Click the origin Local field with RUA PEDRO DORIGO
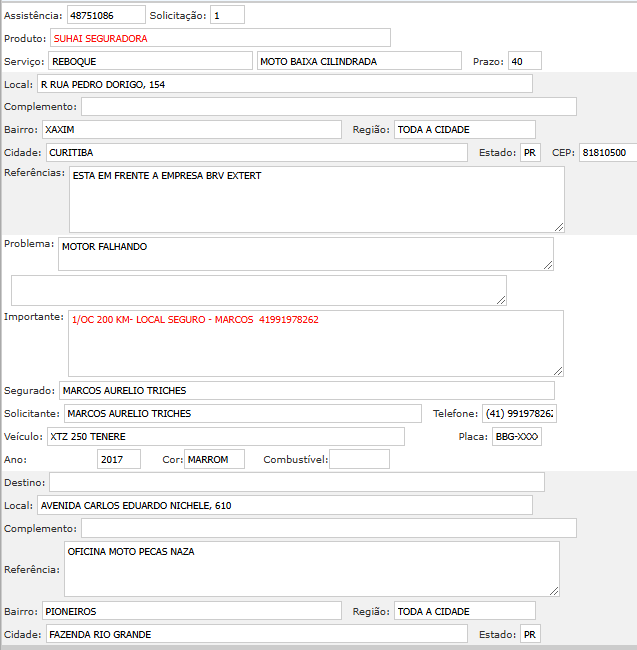 coord(284,84)
